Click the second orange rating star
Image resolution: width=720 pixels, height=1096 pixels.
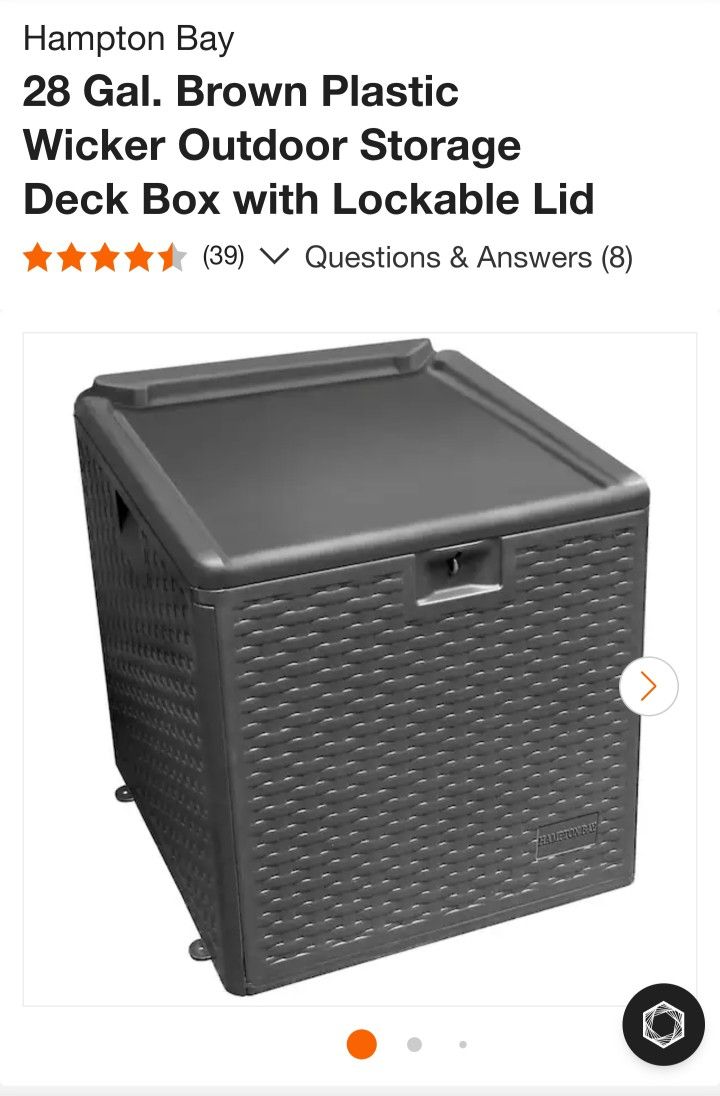(71, 257)
